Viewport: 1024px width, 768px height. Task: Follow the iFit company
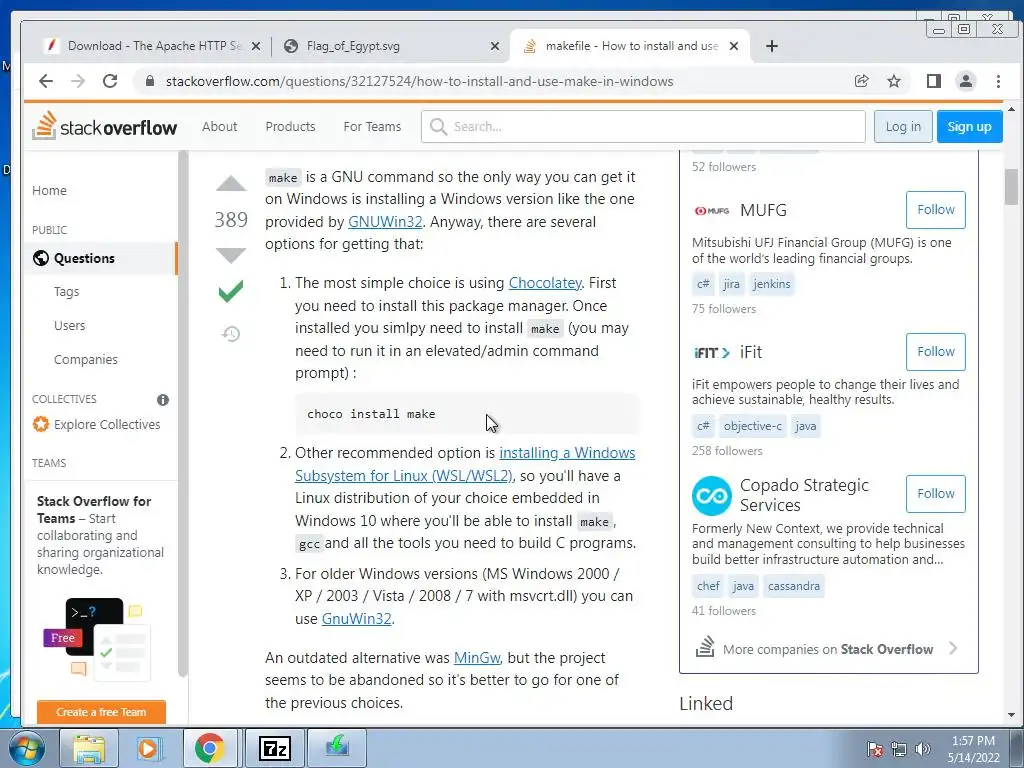[x=936, y=351]
